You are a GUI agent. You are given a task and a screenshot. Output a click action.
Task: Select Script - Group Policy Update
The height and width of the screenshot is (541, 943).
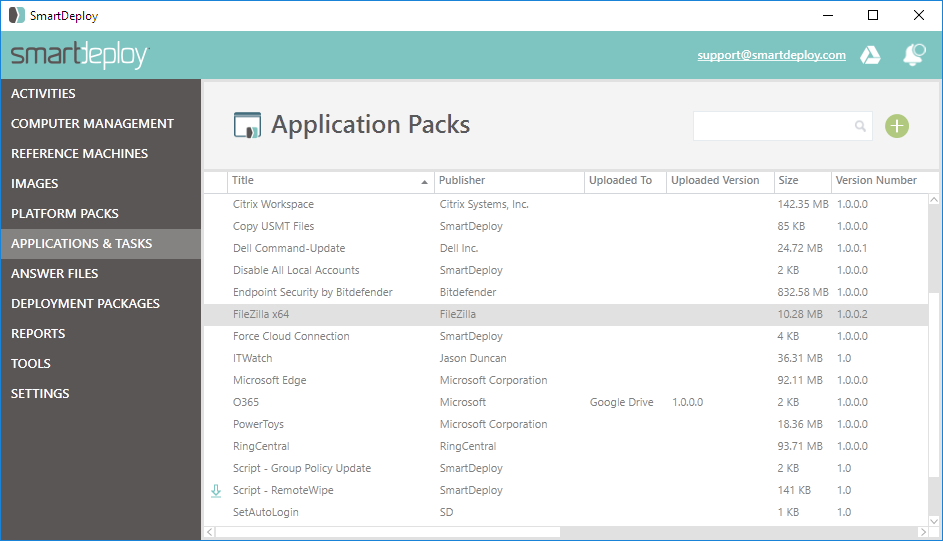(566, 468)
